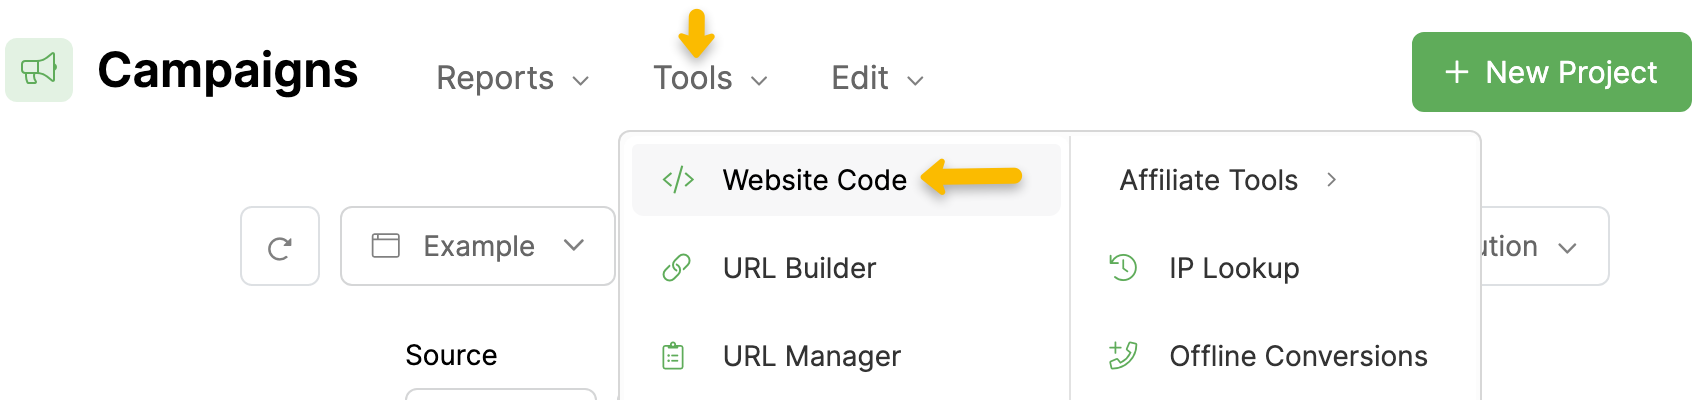Open the Edit dropdown menu

pyautogui.click(x=877, y=78)
